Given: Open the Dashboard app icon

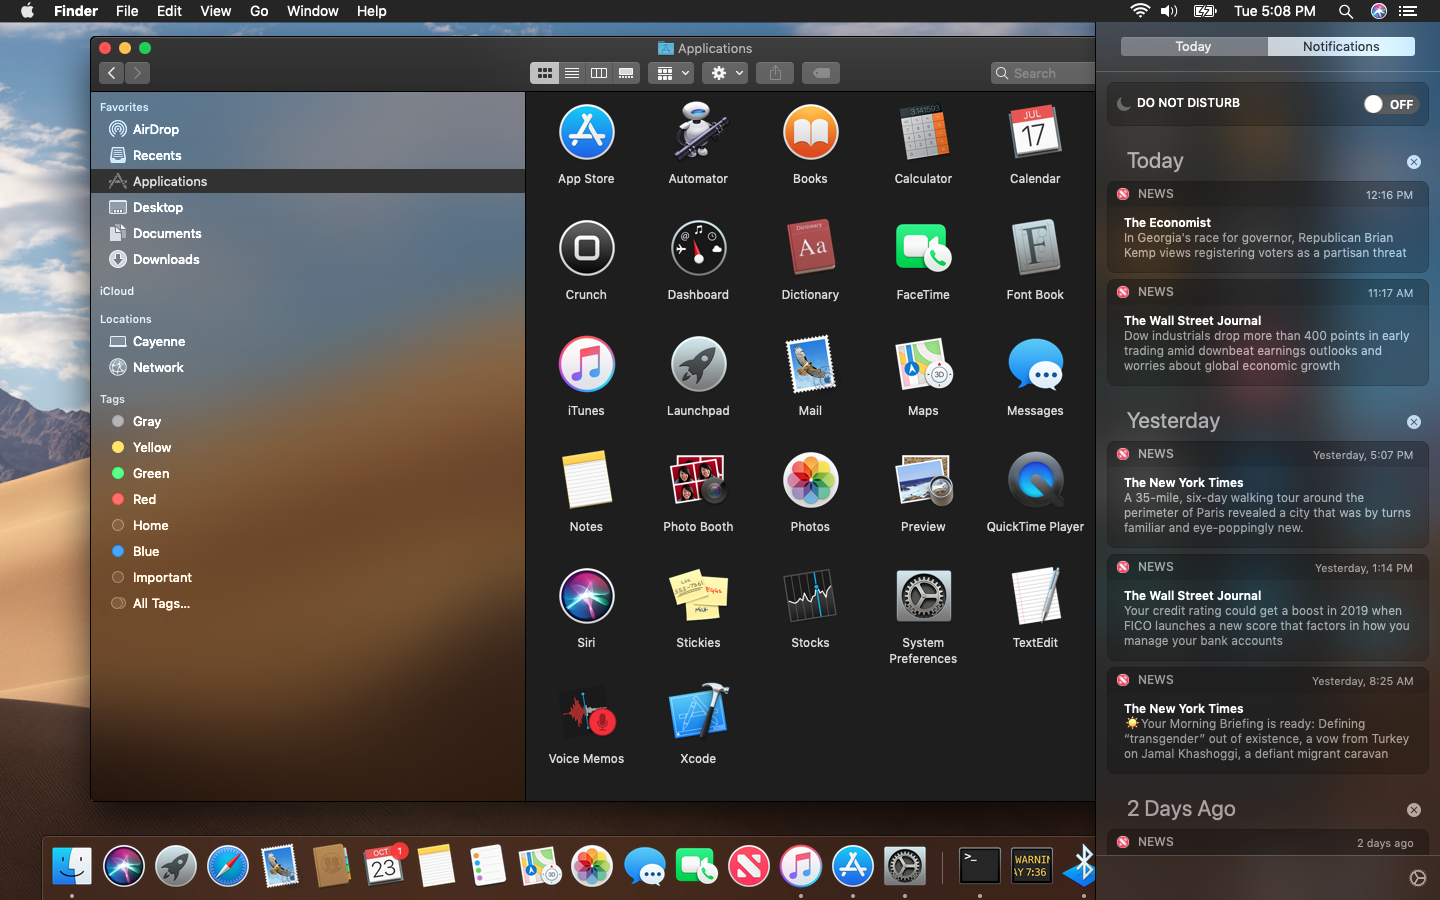Looking at the screenshot, I should [x=698, y=249].
